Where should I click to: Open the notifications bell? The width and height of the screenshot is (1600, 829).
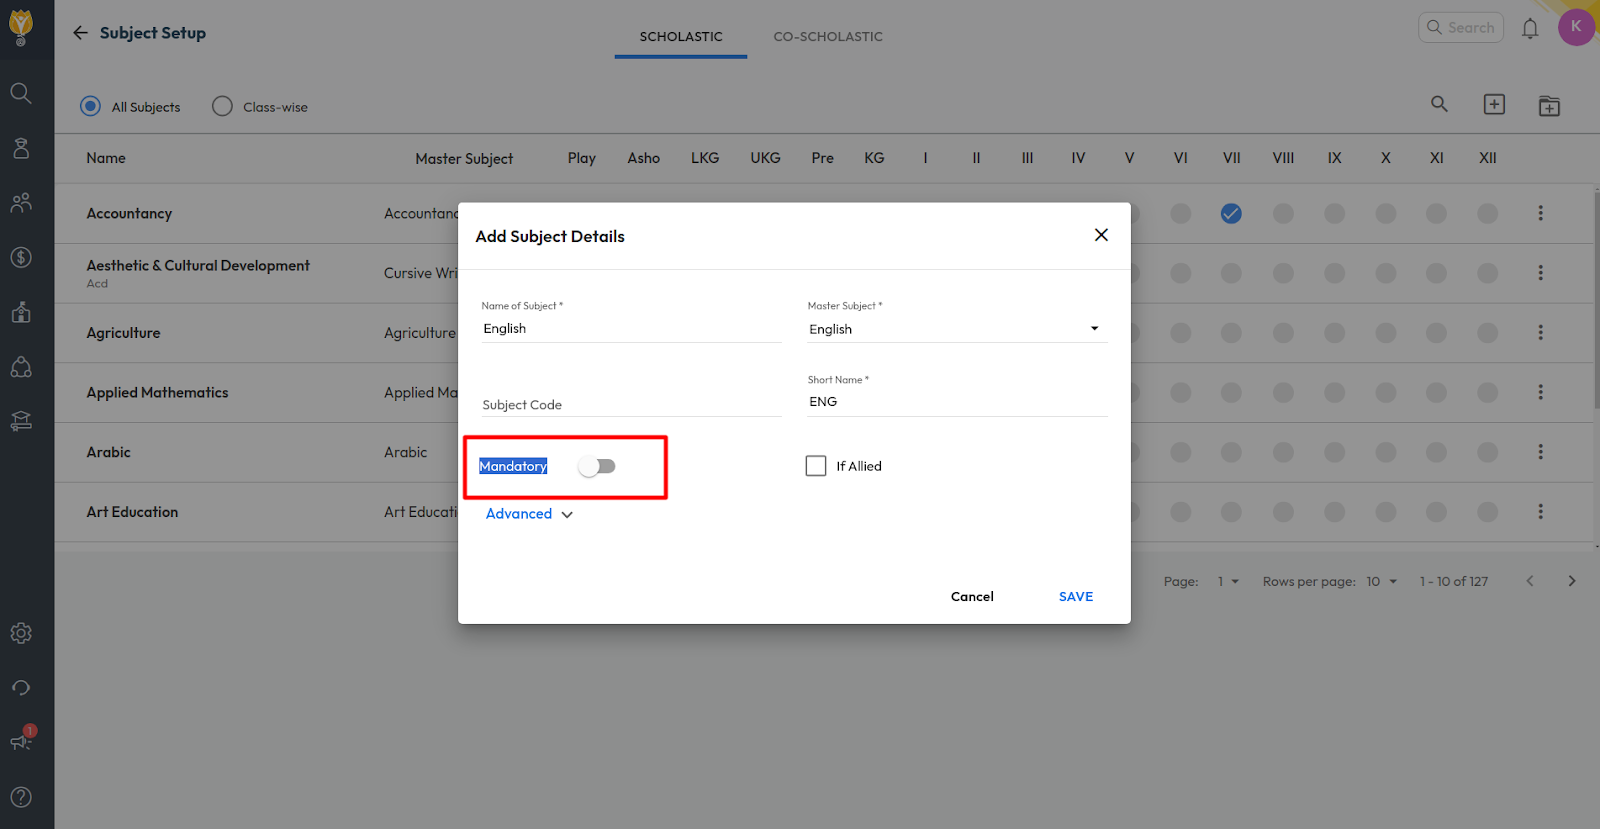click(x=1529, y=29)
